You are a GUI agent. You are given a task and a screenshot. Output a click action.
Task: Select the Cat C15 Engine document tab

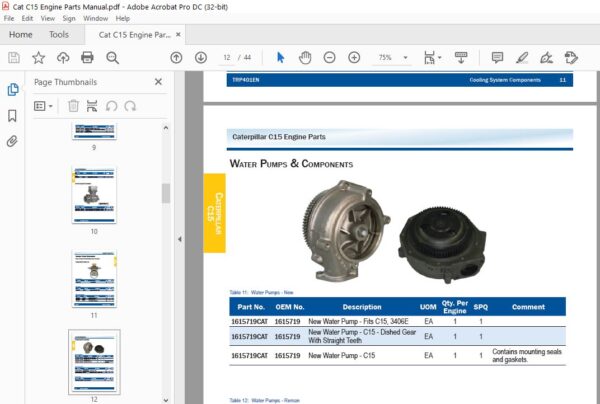tap(134, 35)
